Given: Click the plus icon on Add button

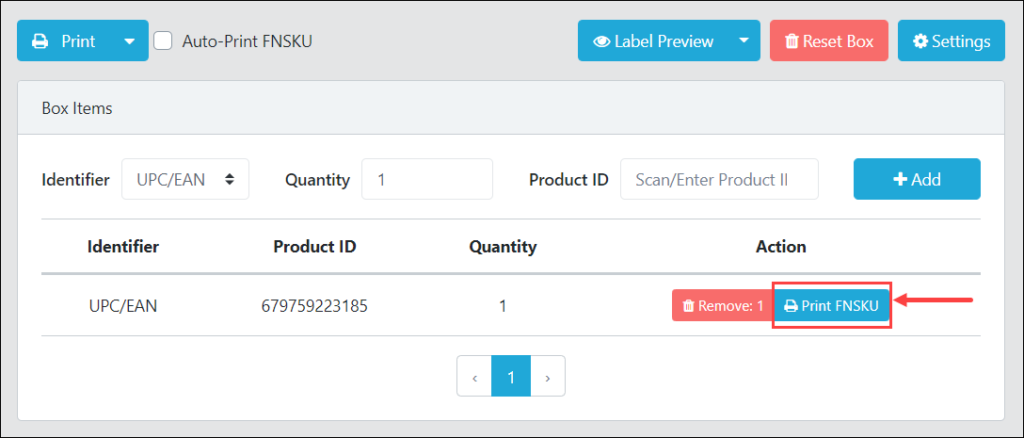Looking at the screenshot, I should pos(900,179).
